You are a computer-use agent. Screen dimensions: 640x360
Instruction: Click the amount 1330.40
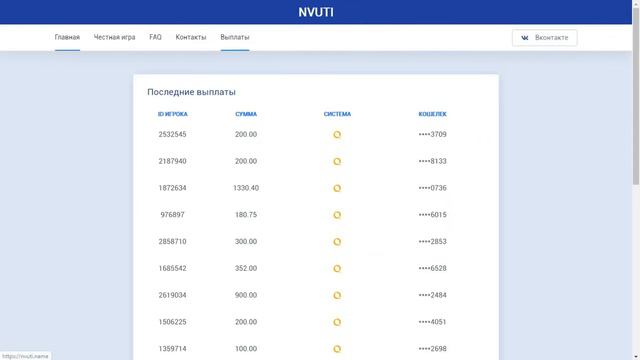click(x=246, y=188)
